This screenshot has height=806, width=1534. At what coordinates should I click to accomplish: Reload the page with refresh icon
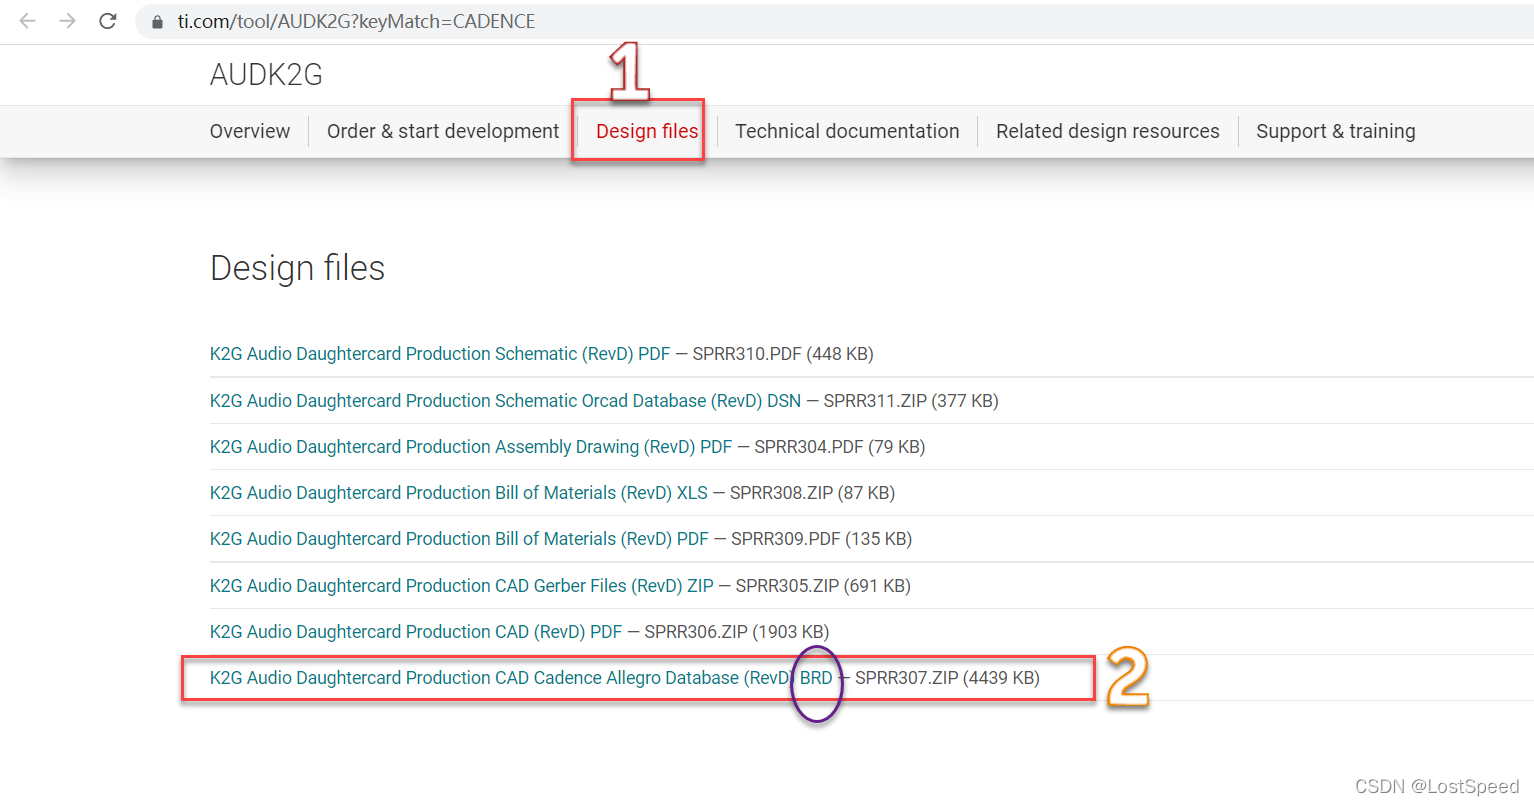108,21
